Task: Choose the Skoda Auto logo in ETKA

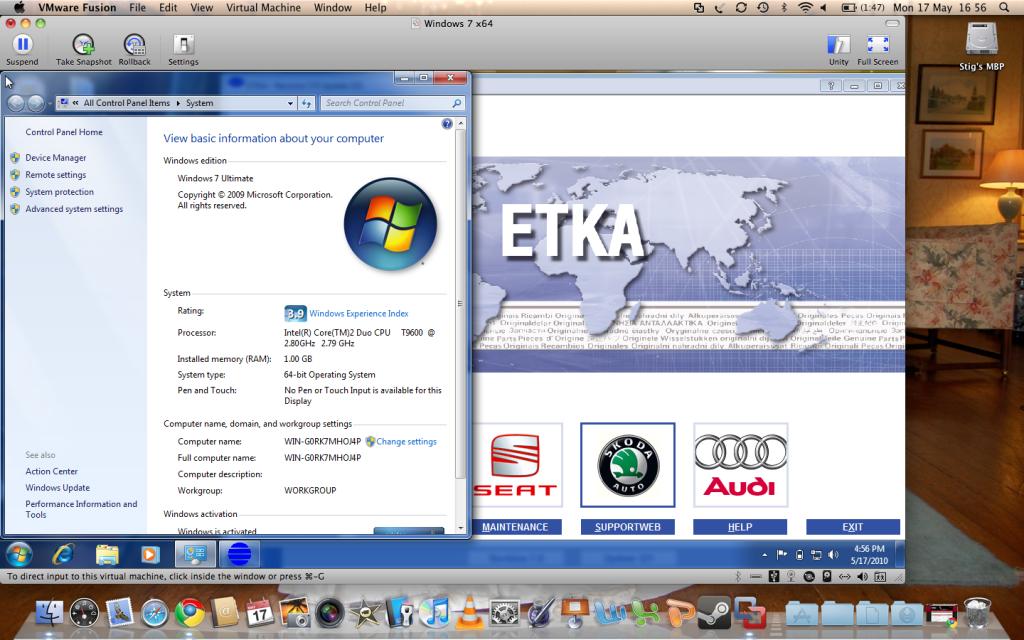Action: tap(628, 465)
